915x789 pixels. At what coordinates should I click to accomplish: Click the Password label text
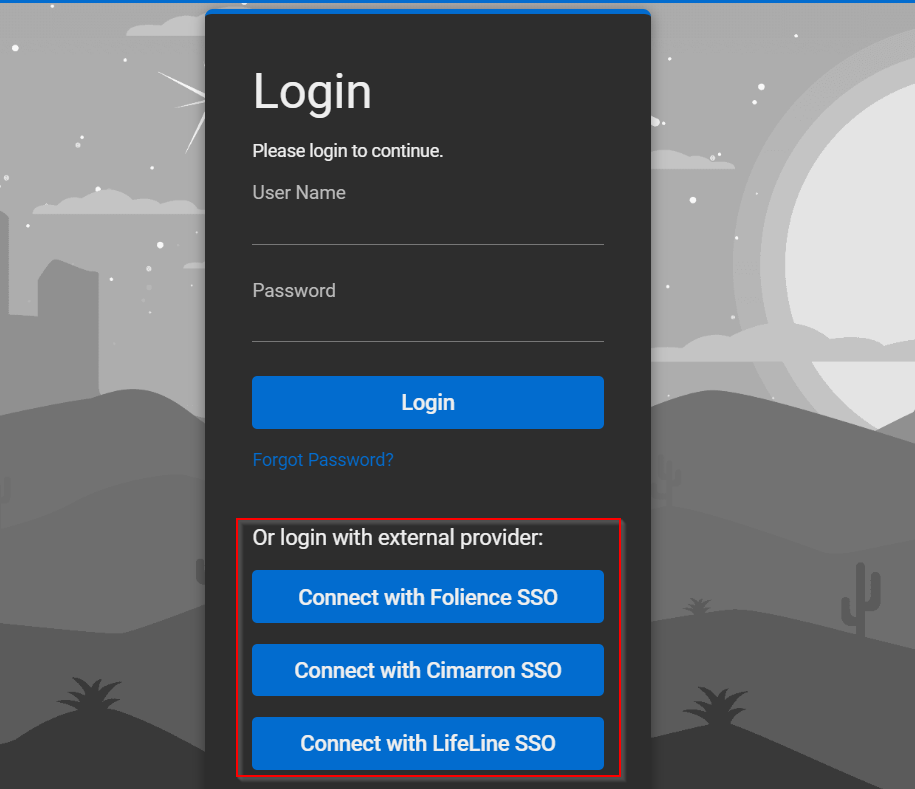tap(294, 291)
